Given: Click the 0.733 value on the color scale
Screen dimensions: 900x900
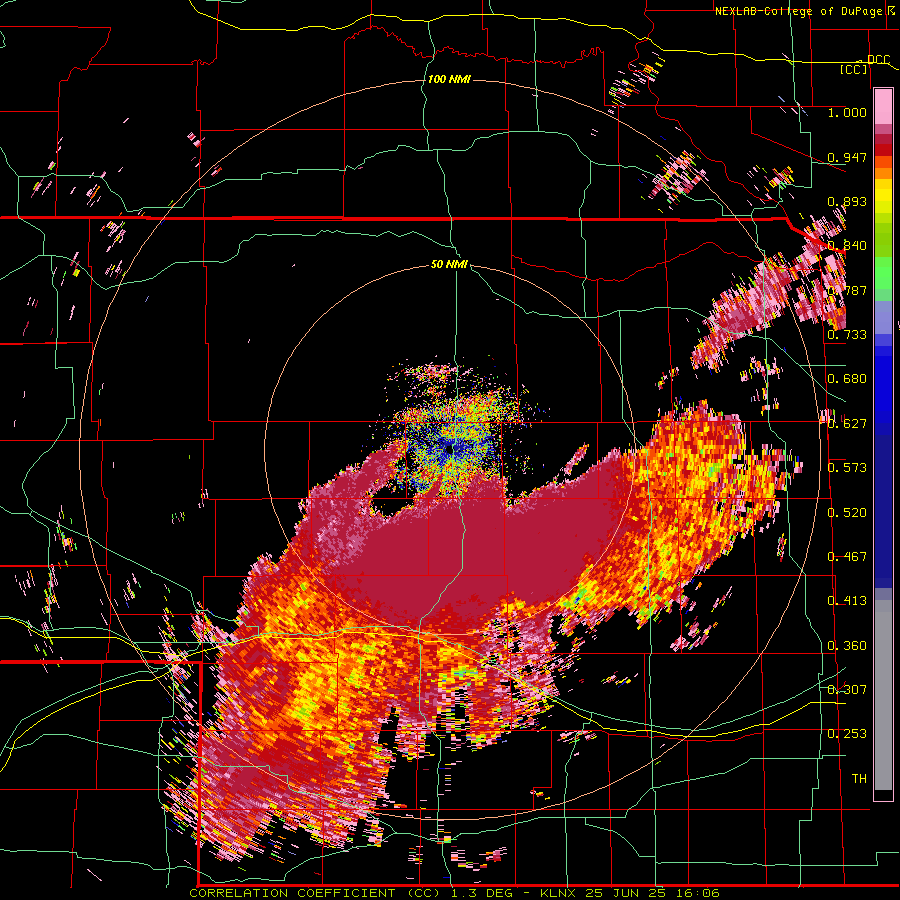Looking at the screenshot, I should coord(847,335).
